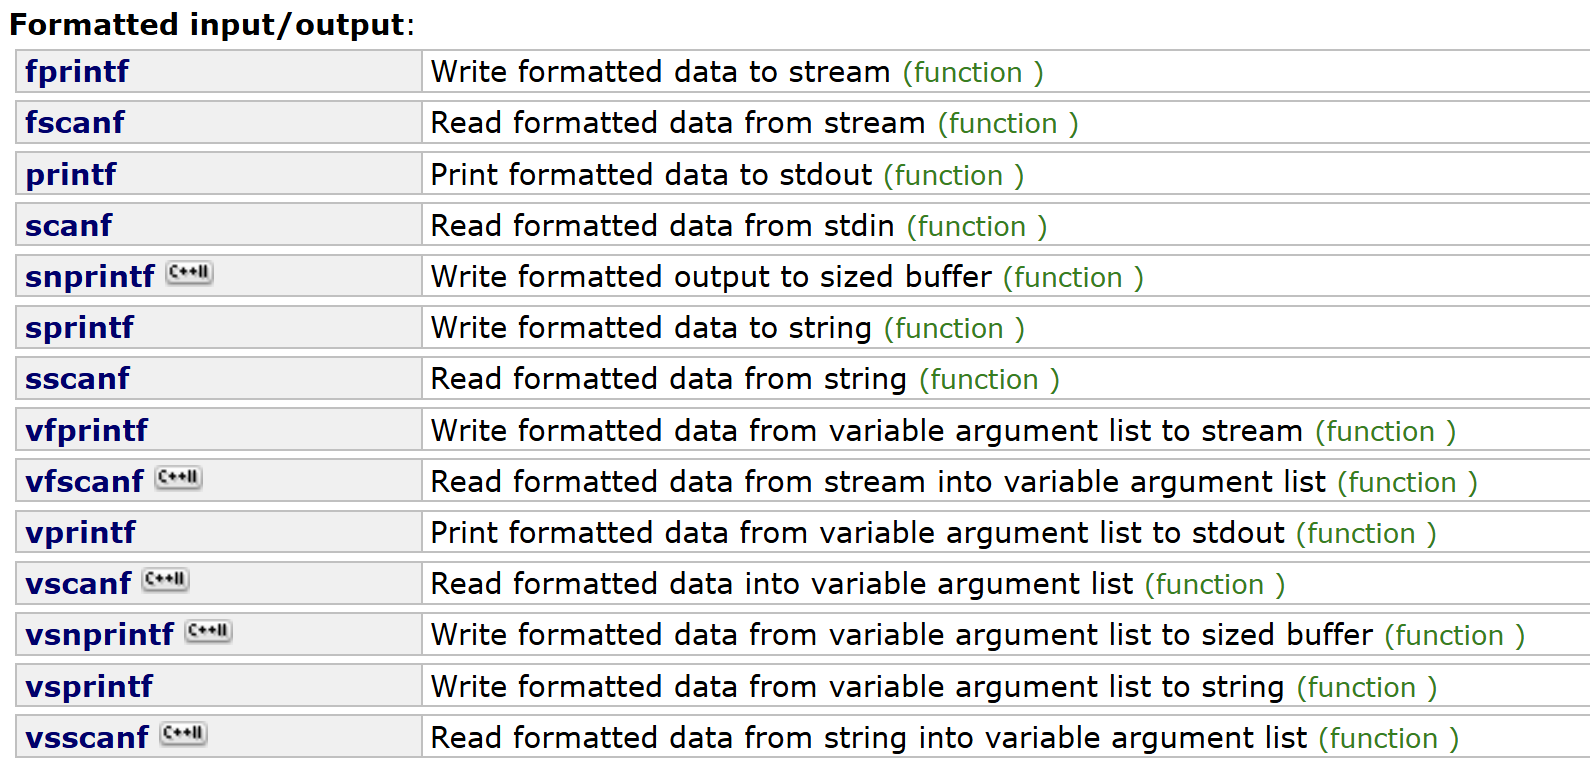
Task: Click the C++11 icon next to vscanf
Action: pyautogui.click(x=165, y=580)
